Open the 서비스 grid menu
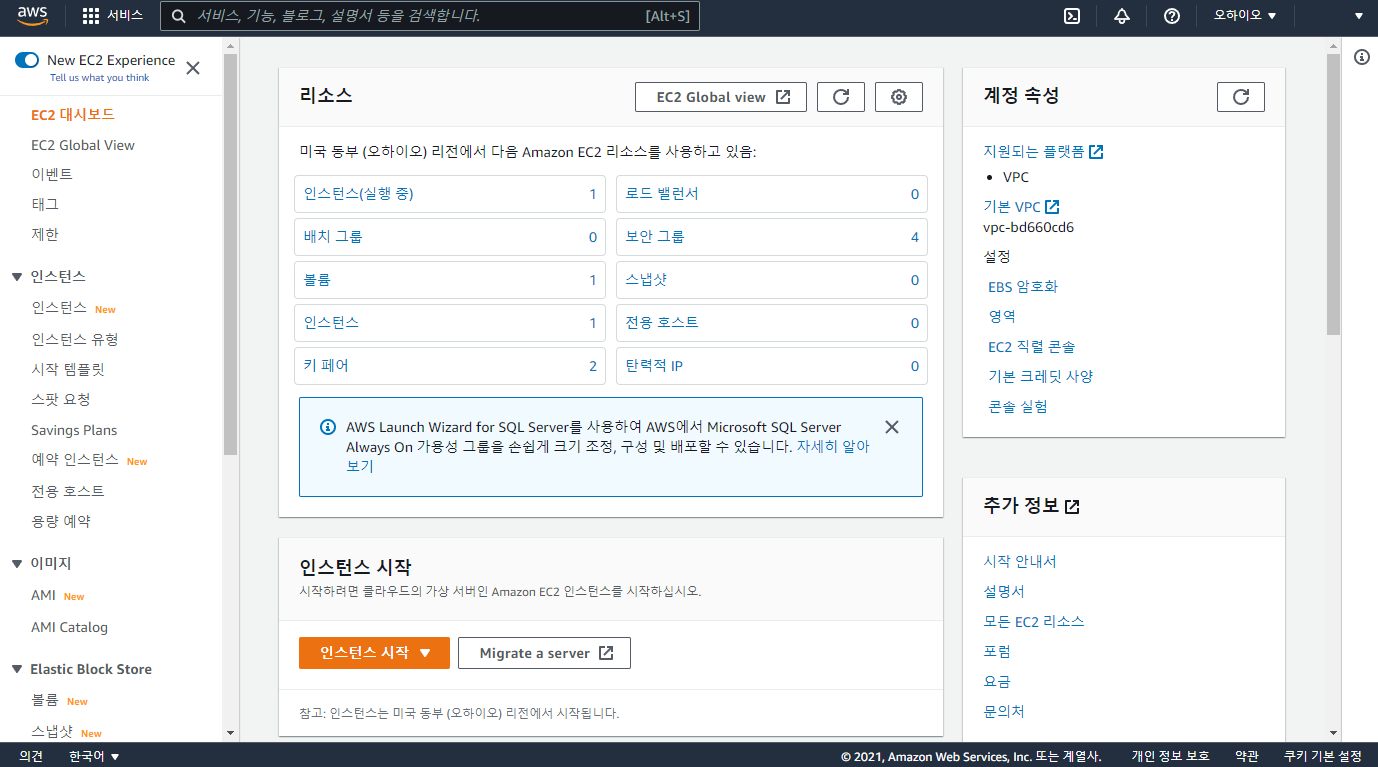 pos(112,15)
